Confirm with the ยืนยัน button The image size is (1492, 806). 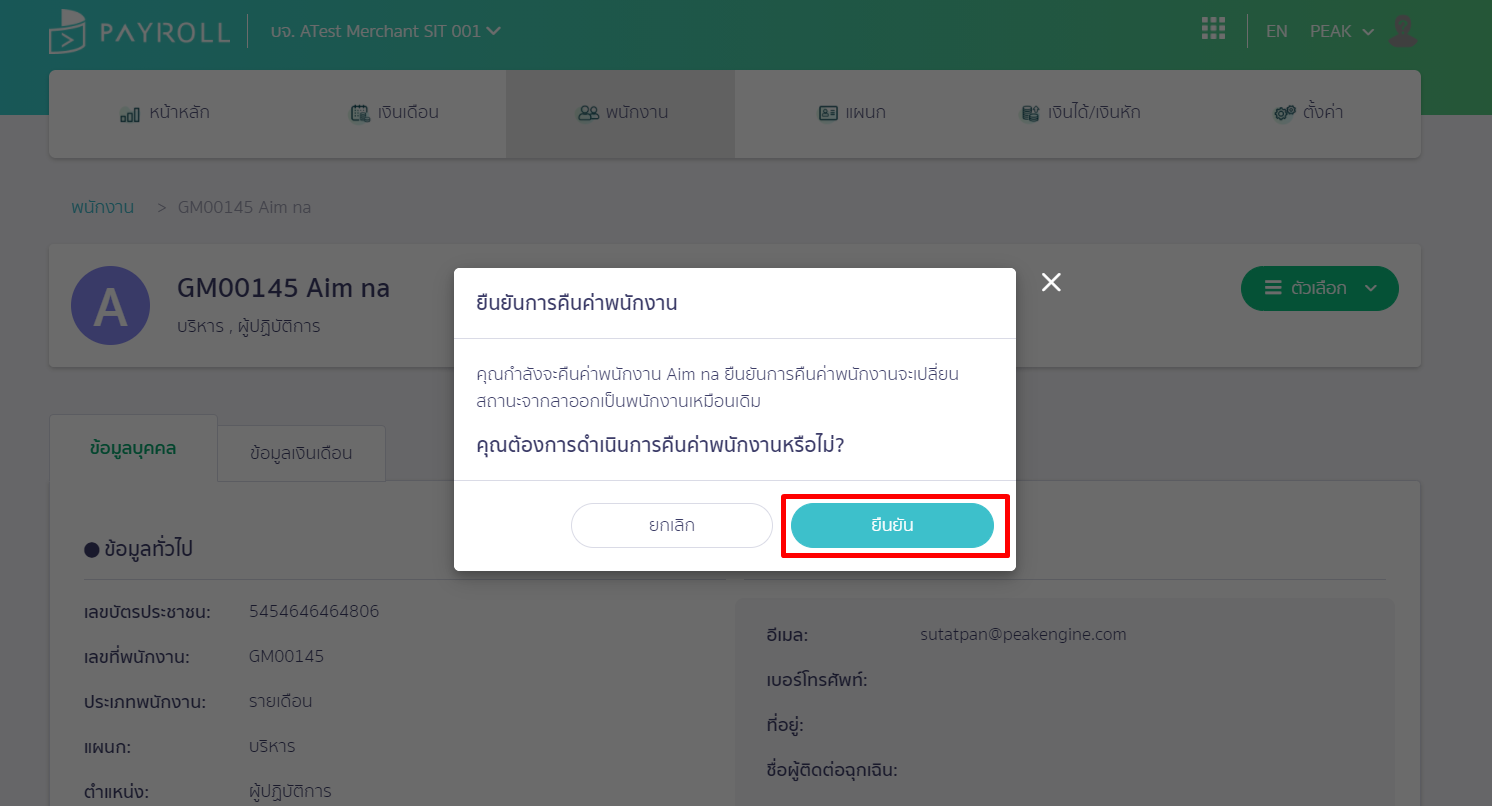coord(892,526)
